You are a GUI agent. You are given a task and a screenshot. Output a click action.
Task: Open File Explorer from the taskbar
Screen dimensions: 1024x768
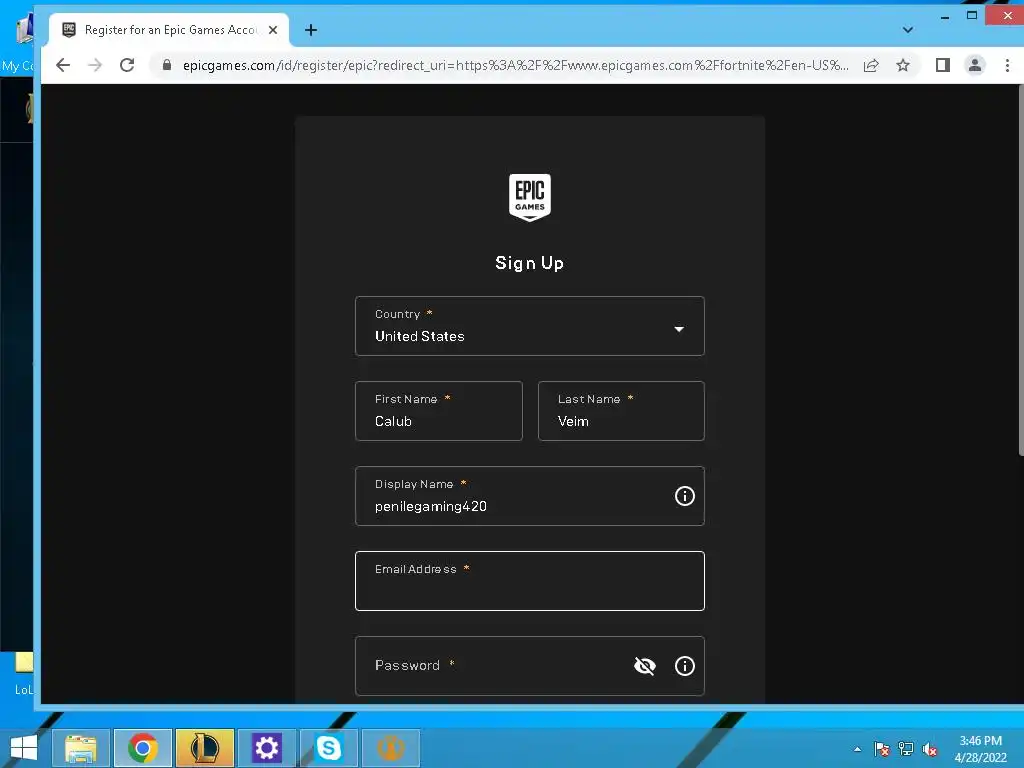(80, 748)
